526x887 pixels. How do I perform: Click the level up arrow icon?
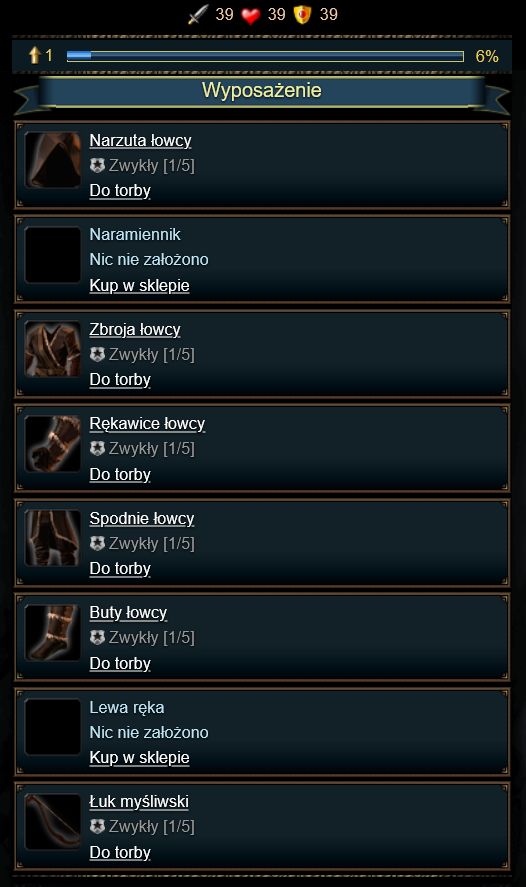pos(35,55)
